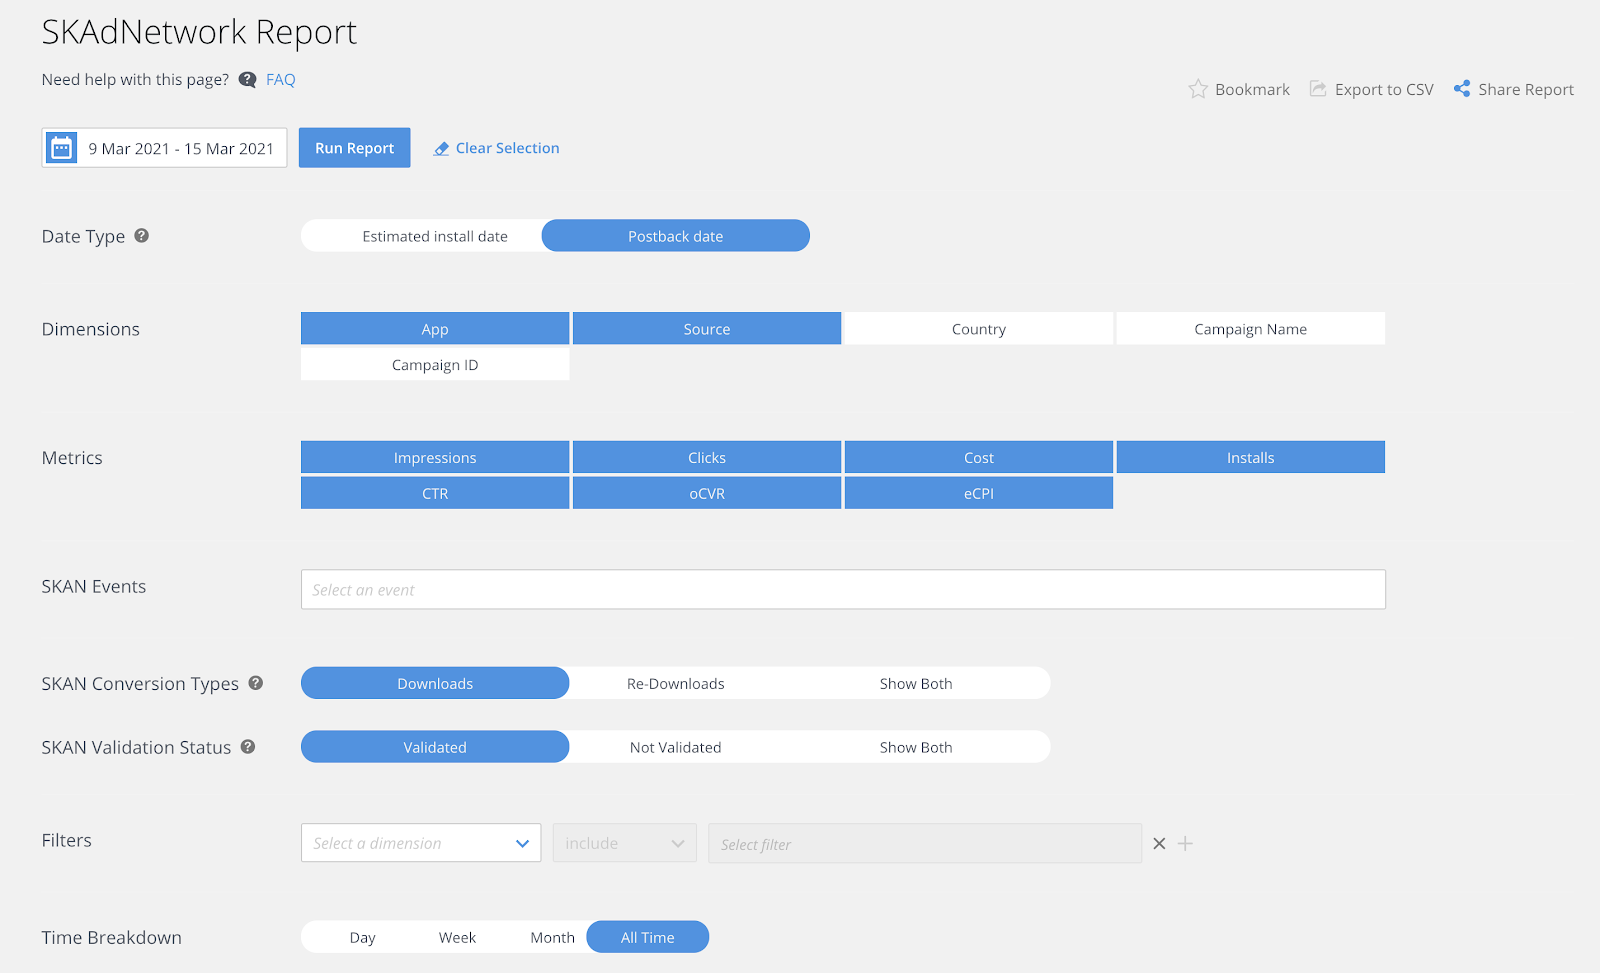Add a new filter with plus icon

(1185, 844)
